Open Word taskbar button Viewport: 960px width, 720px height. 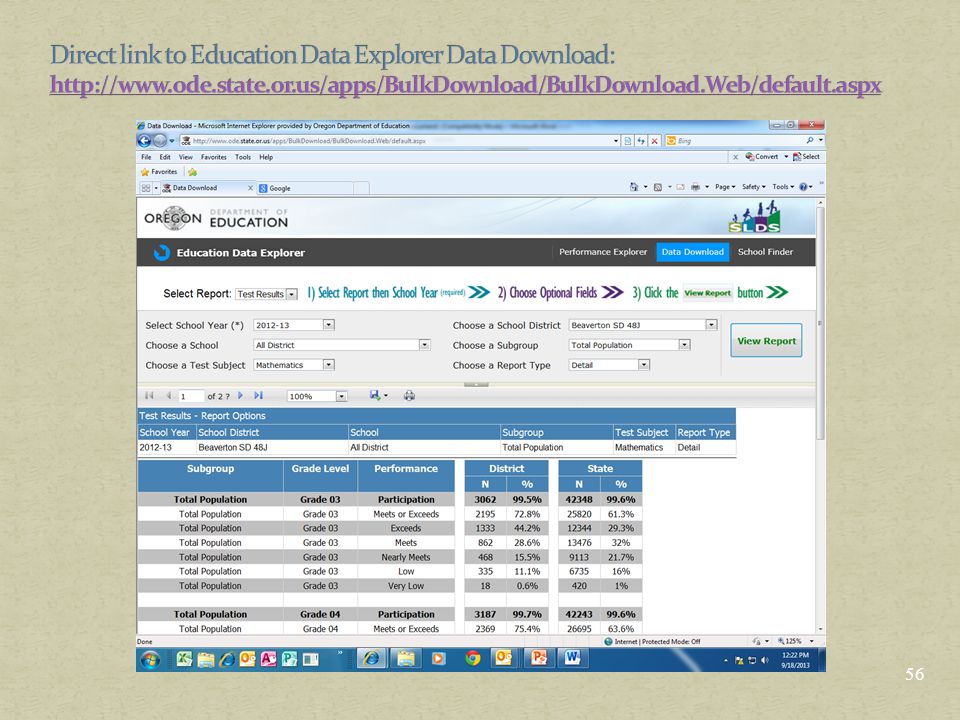point(573,658)
